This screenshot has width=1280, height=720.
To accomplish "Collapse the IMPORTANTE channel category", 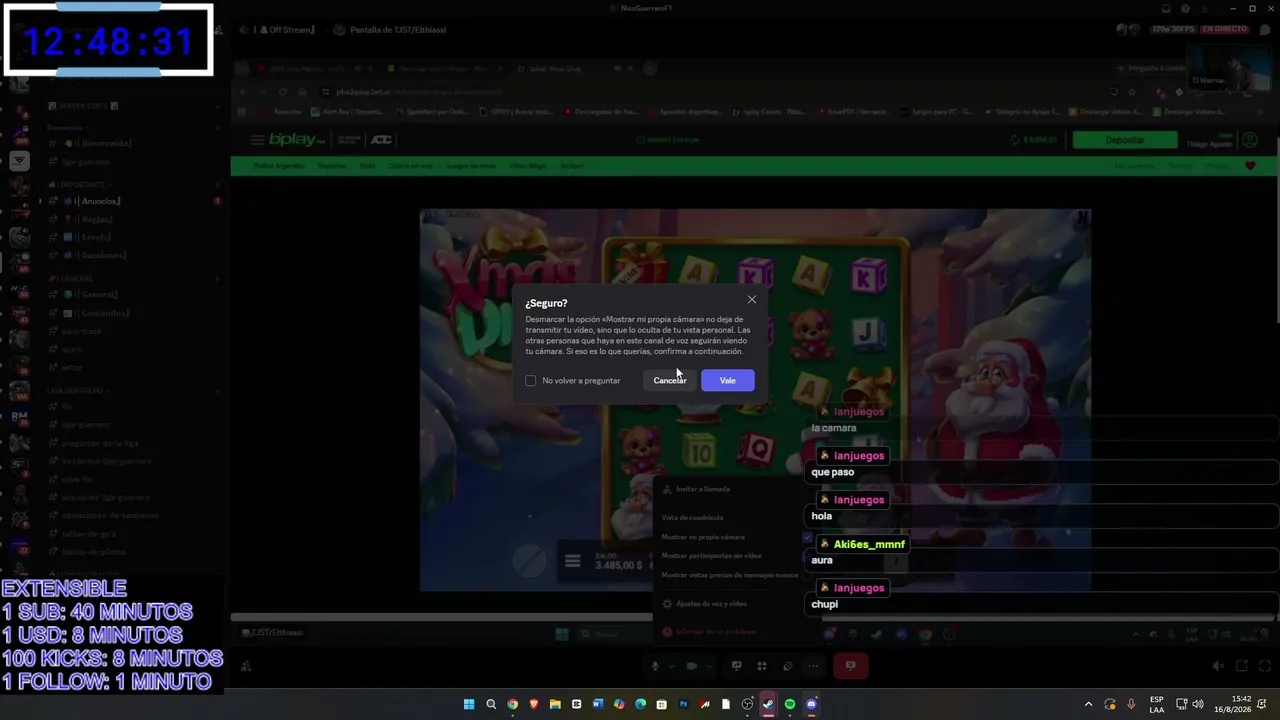I will click(x=79, y=185).
